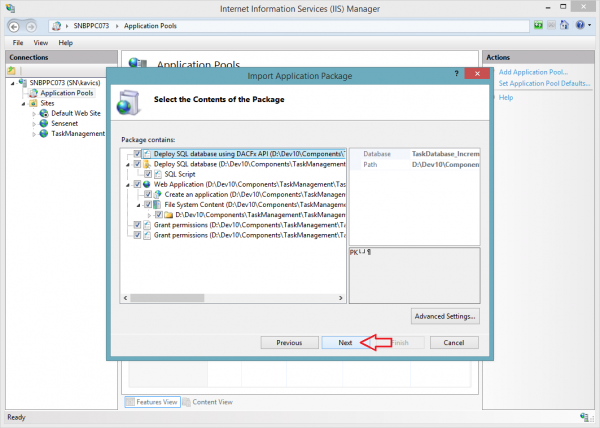Viewport: 600px width, 428px height.
Task: Click the package tree scroll right arrow
Action: coord(341,298)
